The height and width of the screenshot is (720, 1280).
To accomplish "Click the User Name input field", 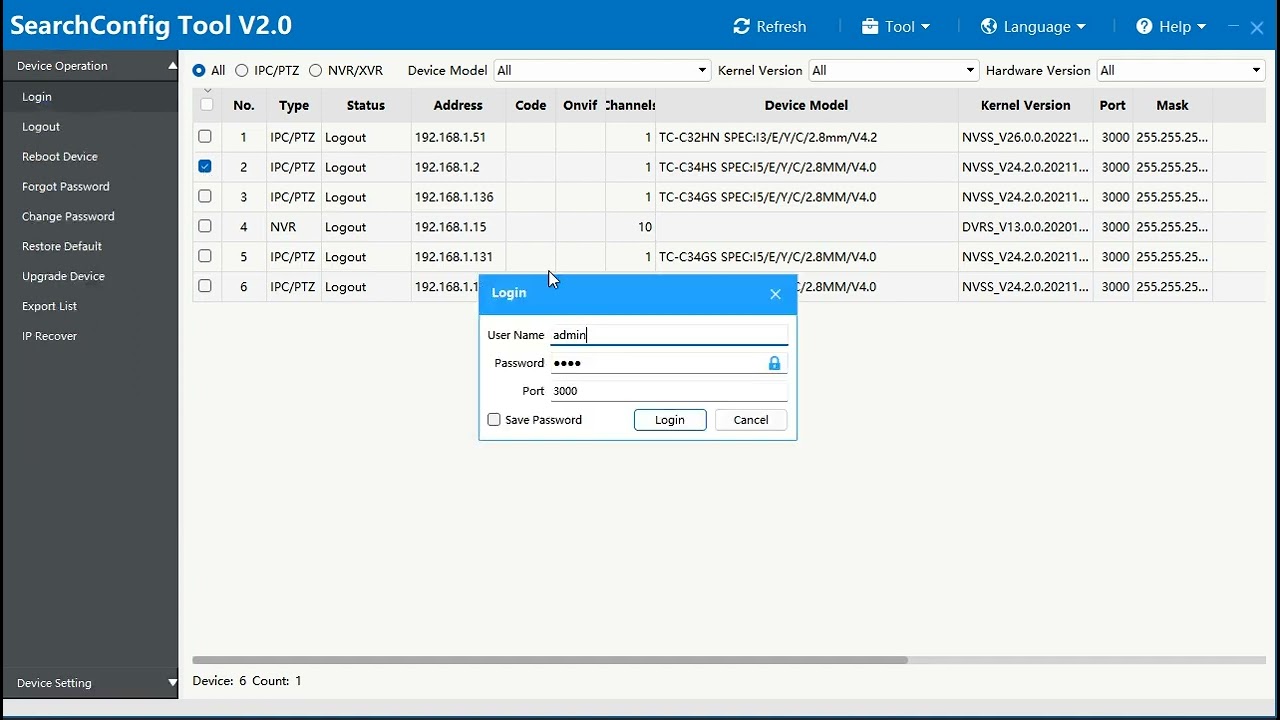I will [669, 335].
